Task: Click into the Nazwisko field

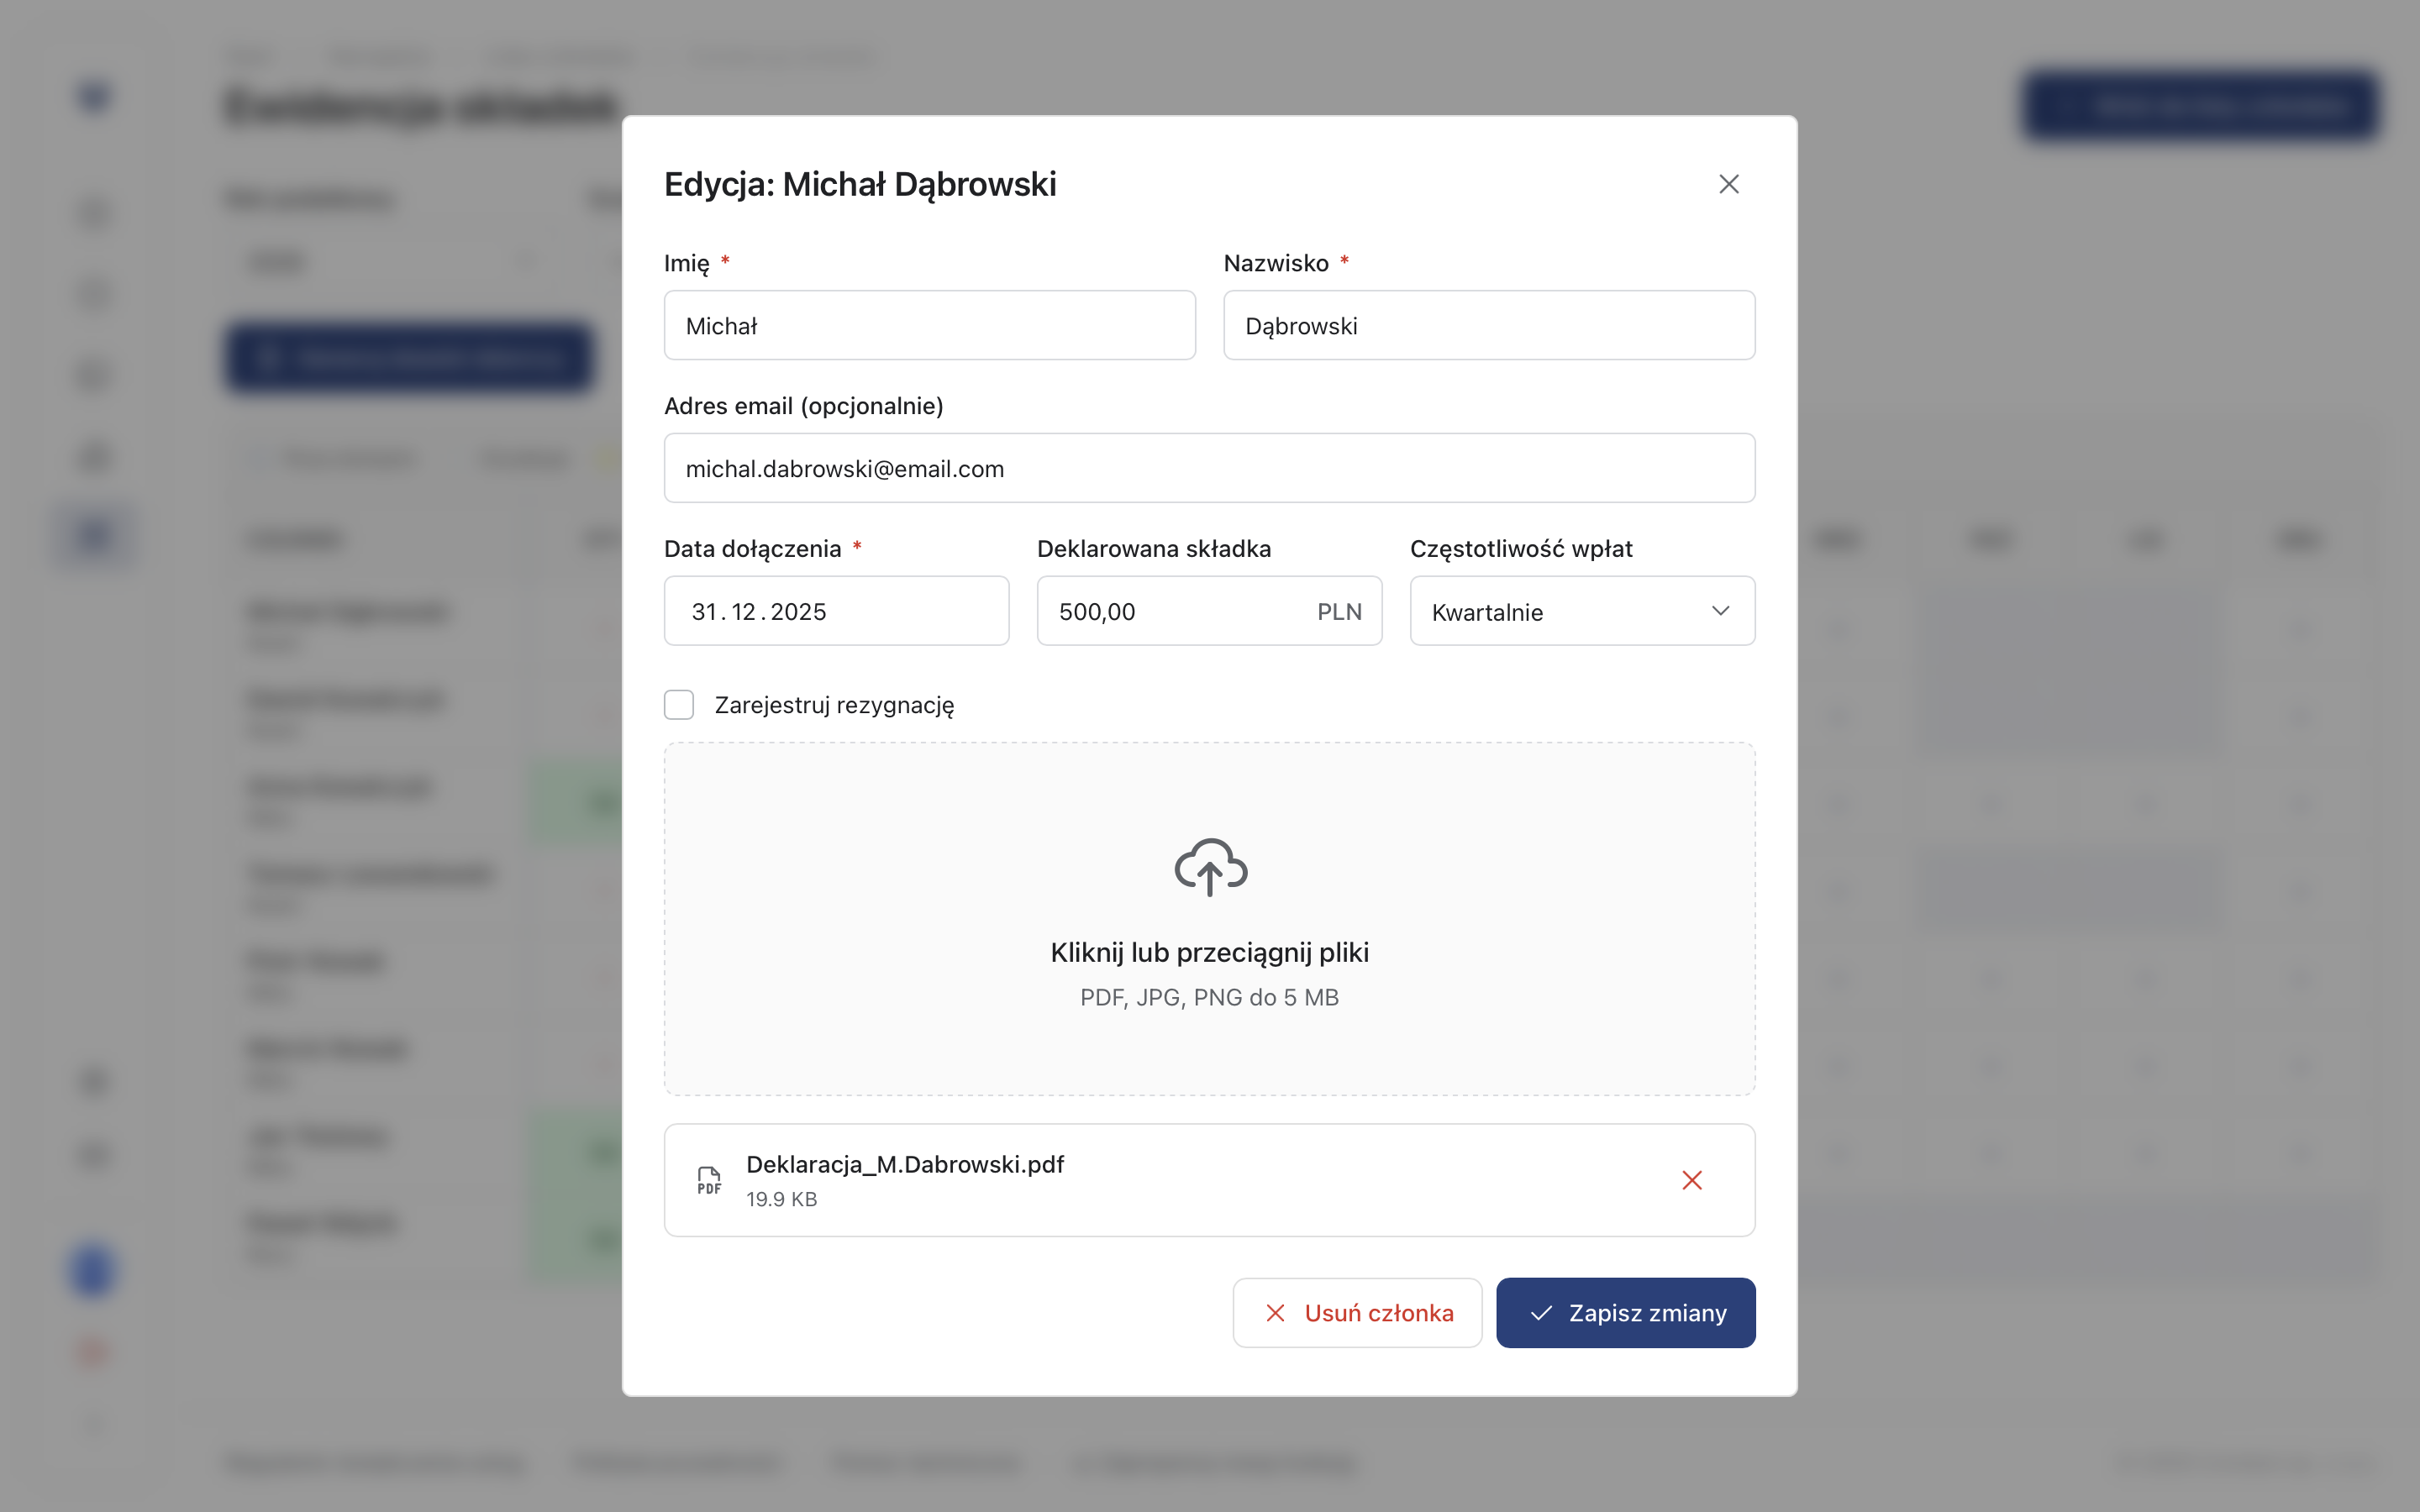Action: click(x=1488, y=326)
